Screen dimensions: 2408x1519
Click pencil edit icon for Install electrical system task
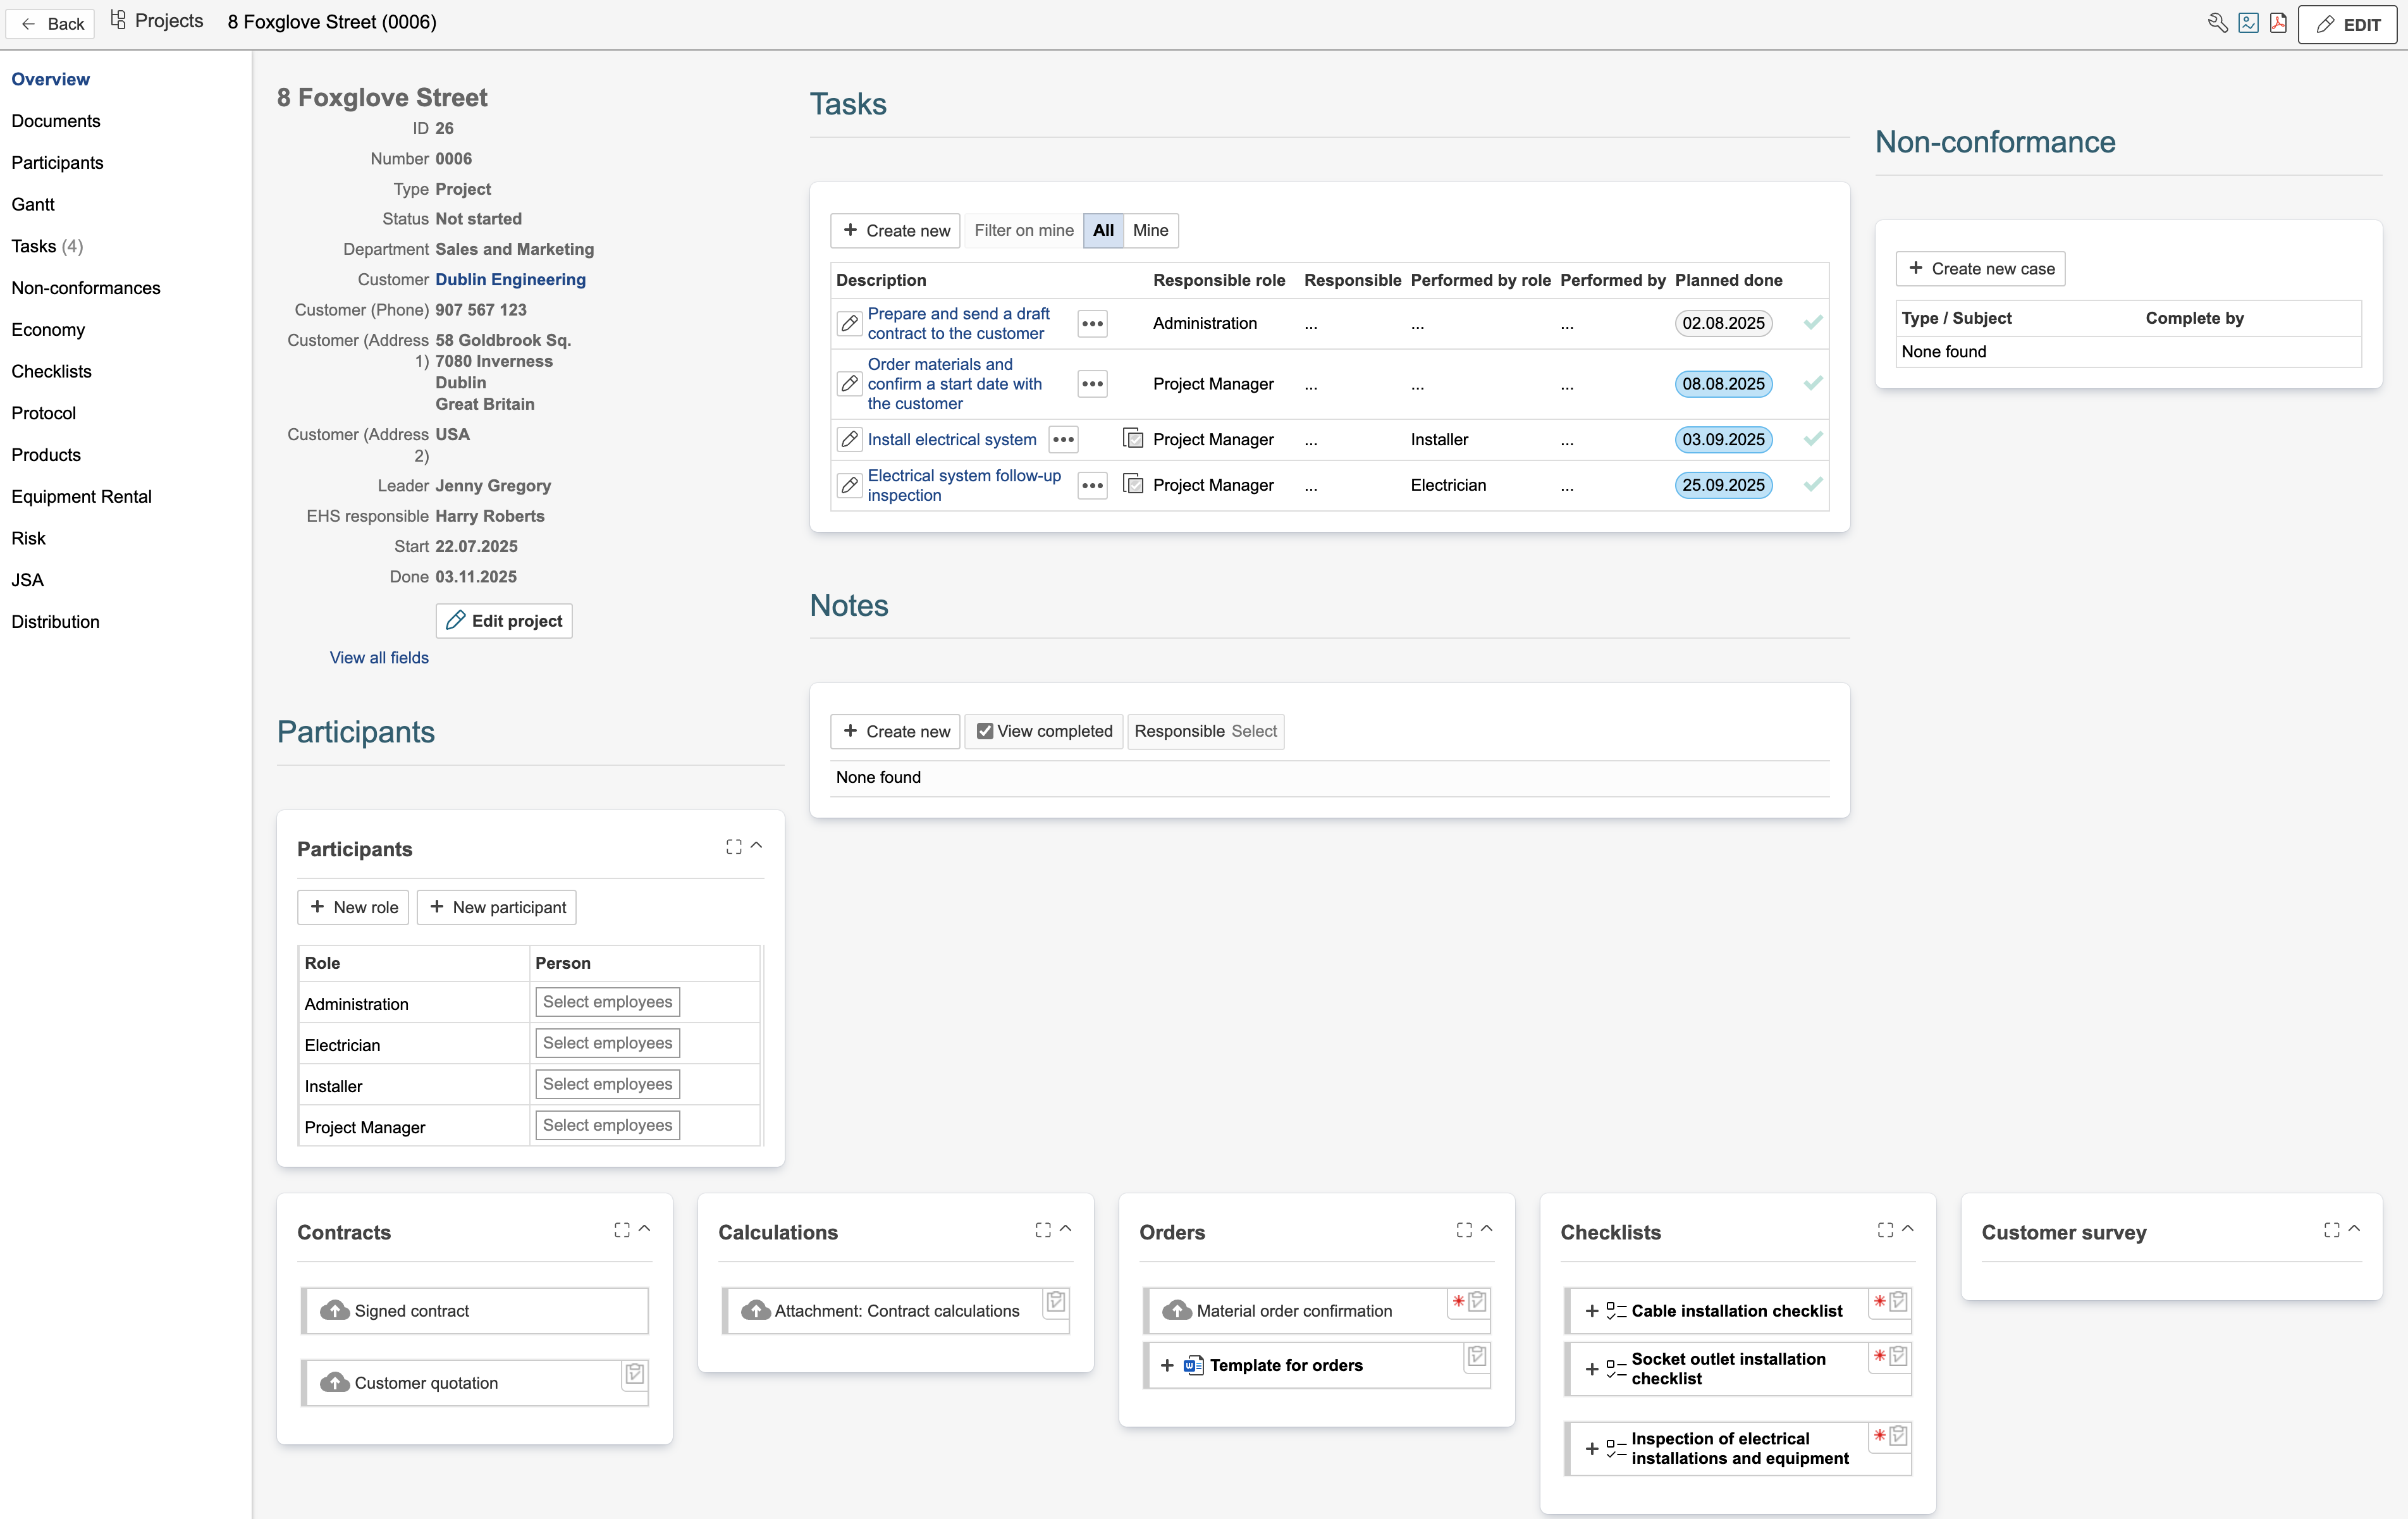[x=849, y=439]
